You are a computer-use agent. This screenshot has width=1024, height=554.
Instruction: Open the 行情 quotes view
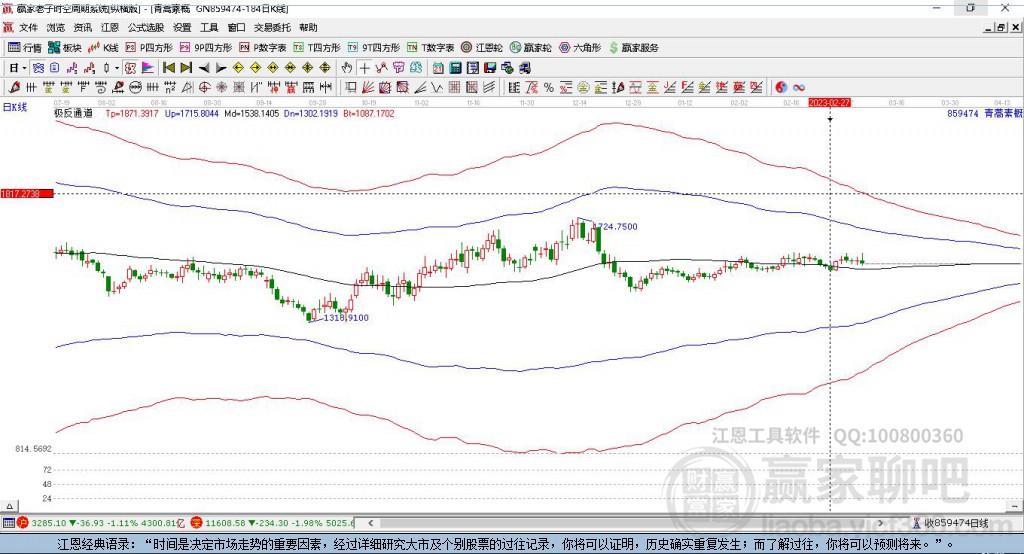[x=25, y=47]
